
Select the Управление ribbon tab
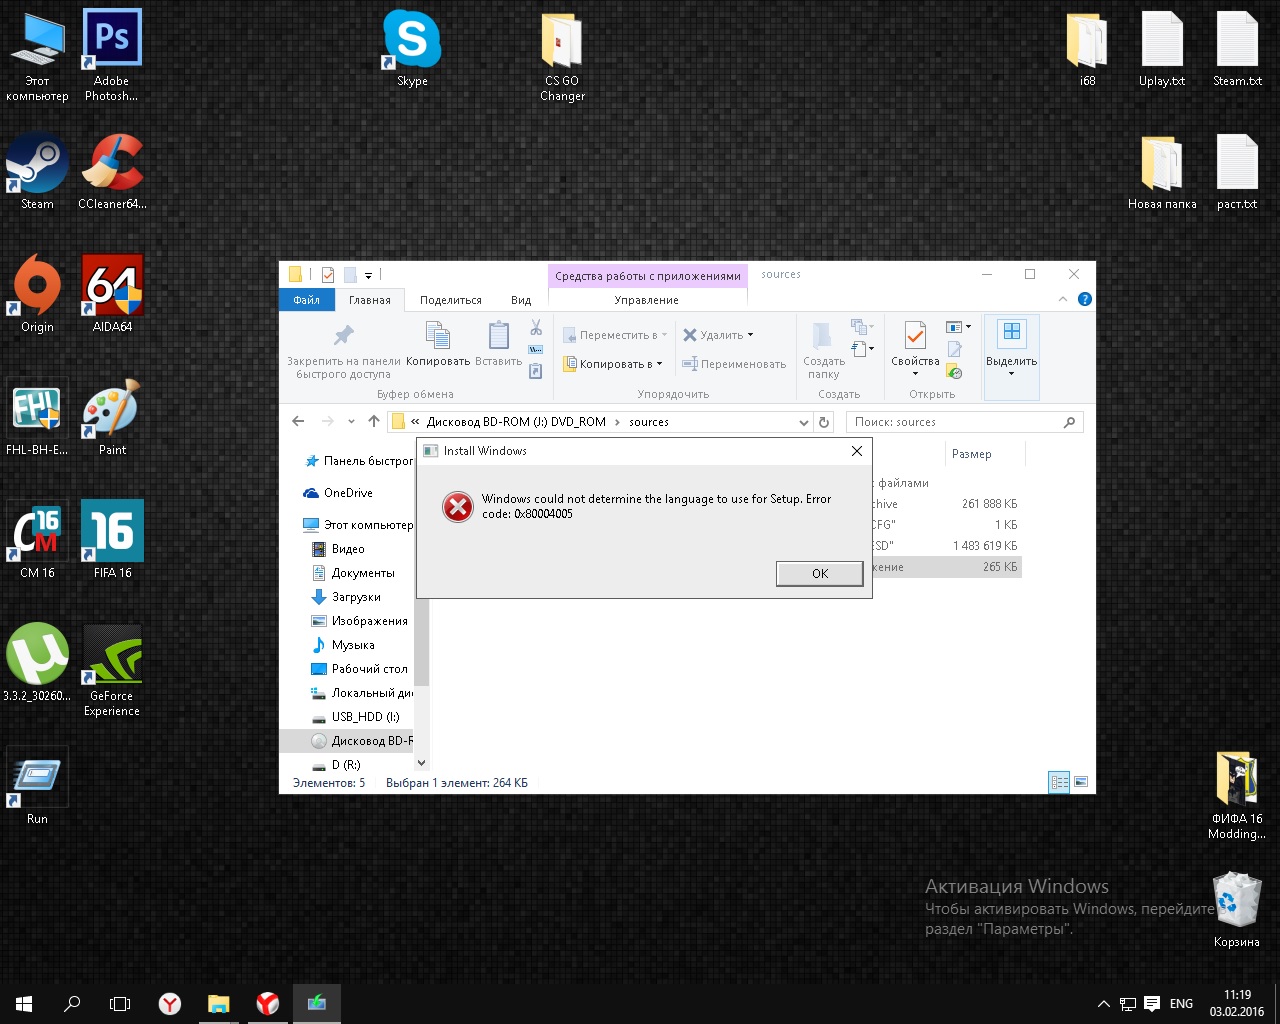[x=646, y=300]
